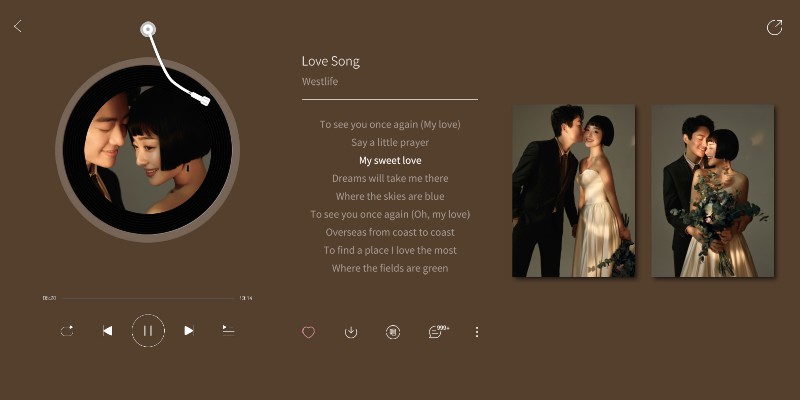Select the Love Song title
This screenshot has width=800, height=400.
pyautogui.click(x=331, y=61)
